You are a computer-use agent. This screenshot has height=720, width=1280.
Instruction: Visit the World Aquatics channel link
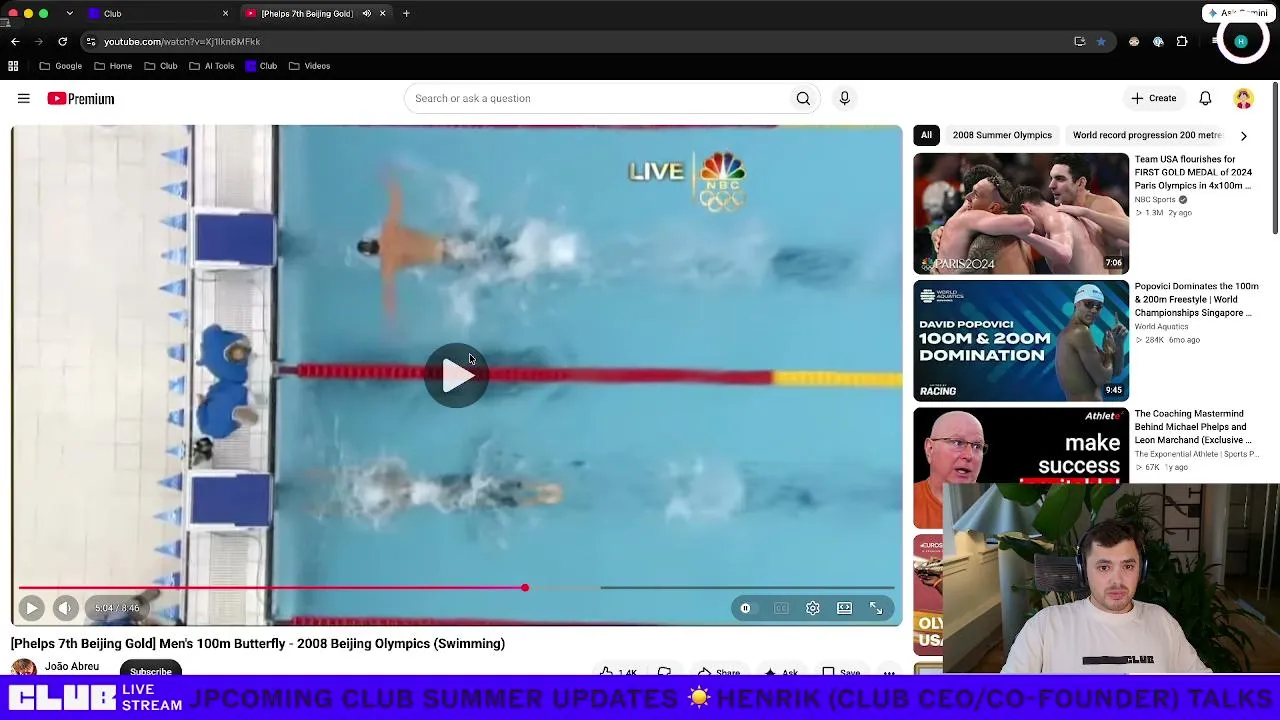coord(1161,327)
